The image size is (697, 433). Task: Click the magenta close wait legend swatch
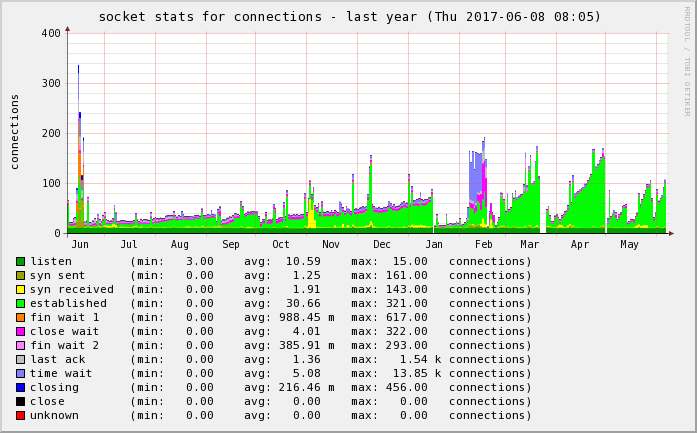pyautogui.click(x=20, y=331)
